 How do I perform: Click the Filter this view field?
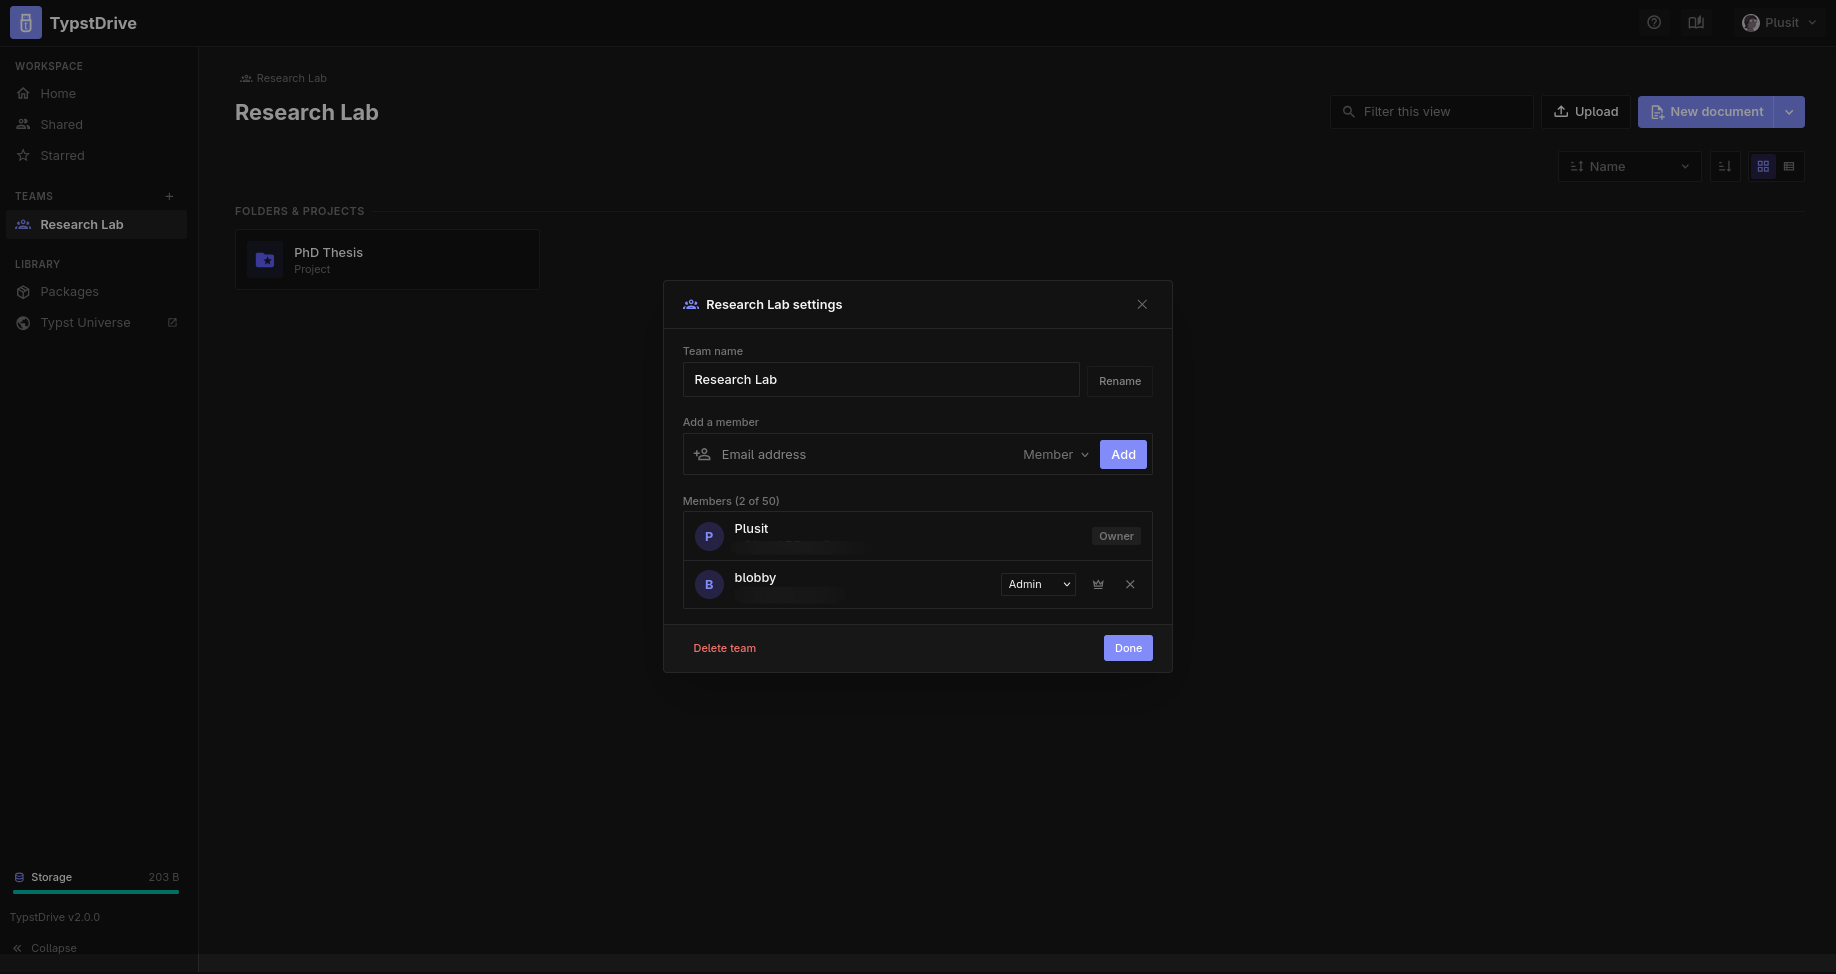[1431, 112]
